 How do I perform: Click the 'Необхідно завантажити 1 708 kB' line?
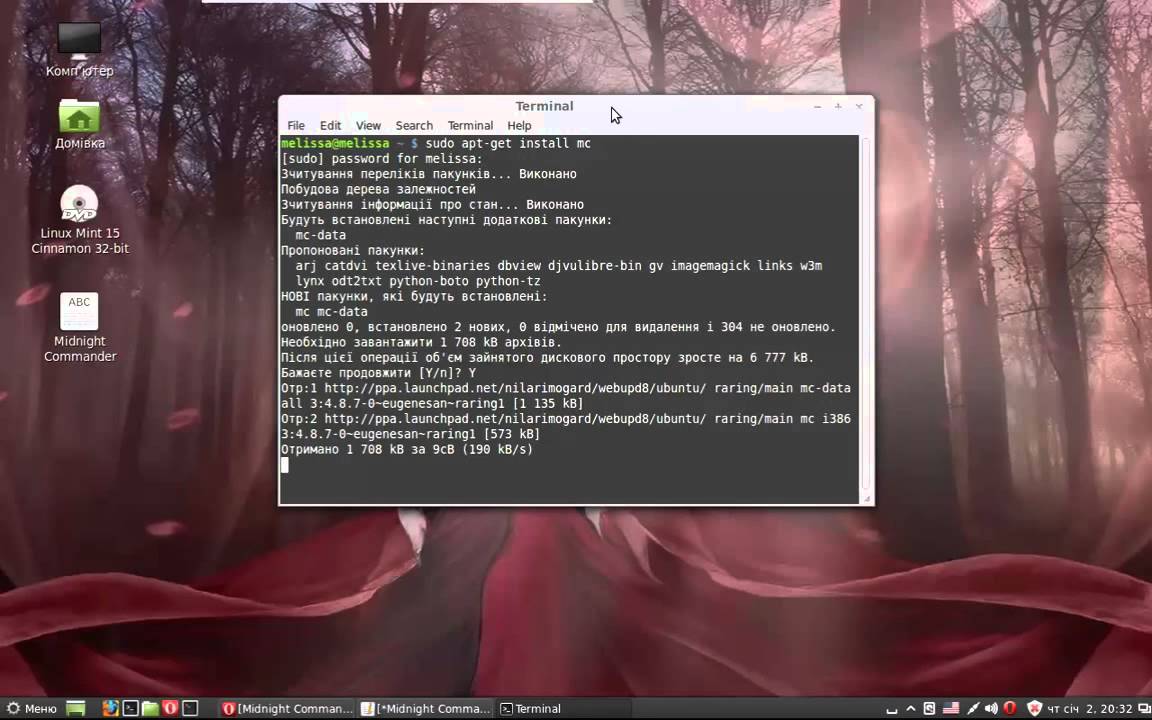click(x=421, y=342)
